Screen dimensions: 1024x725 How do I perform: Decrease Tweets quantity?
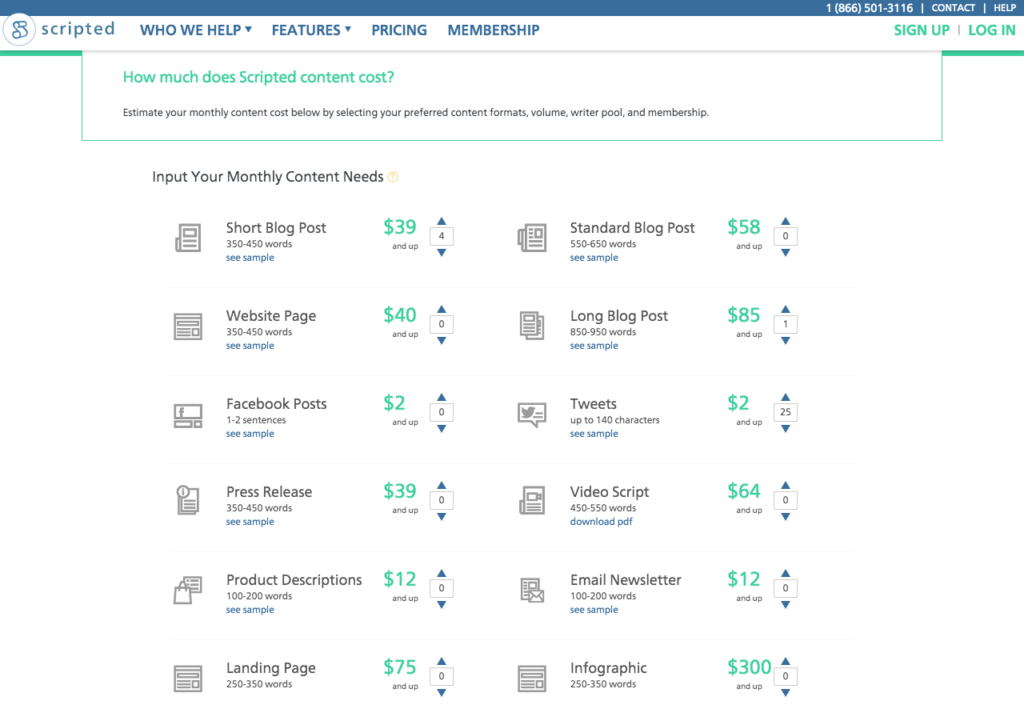point(786,428)
